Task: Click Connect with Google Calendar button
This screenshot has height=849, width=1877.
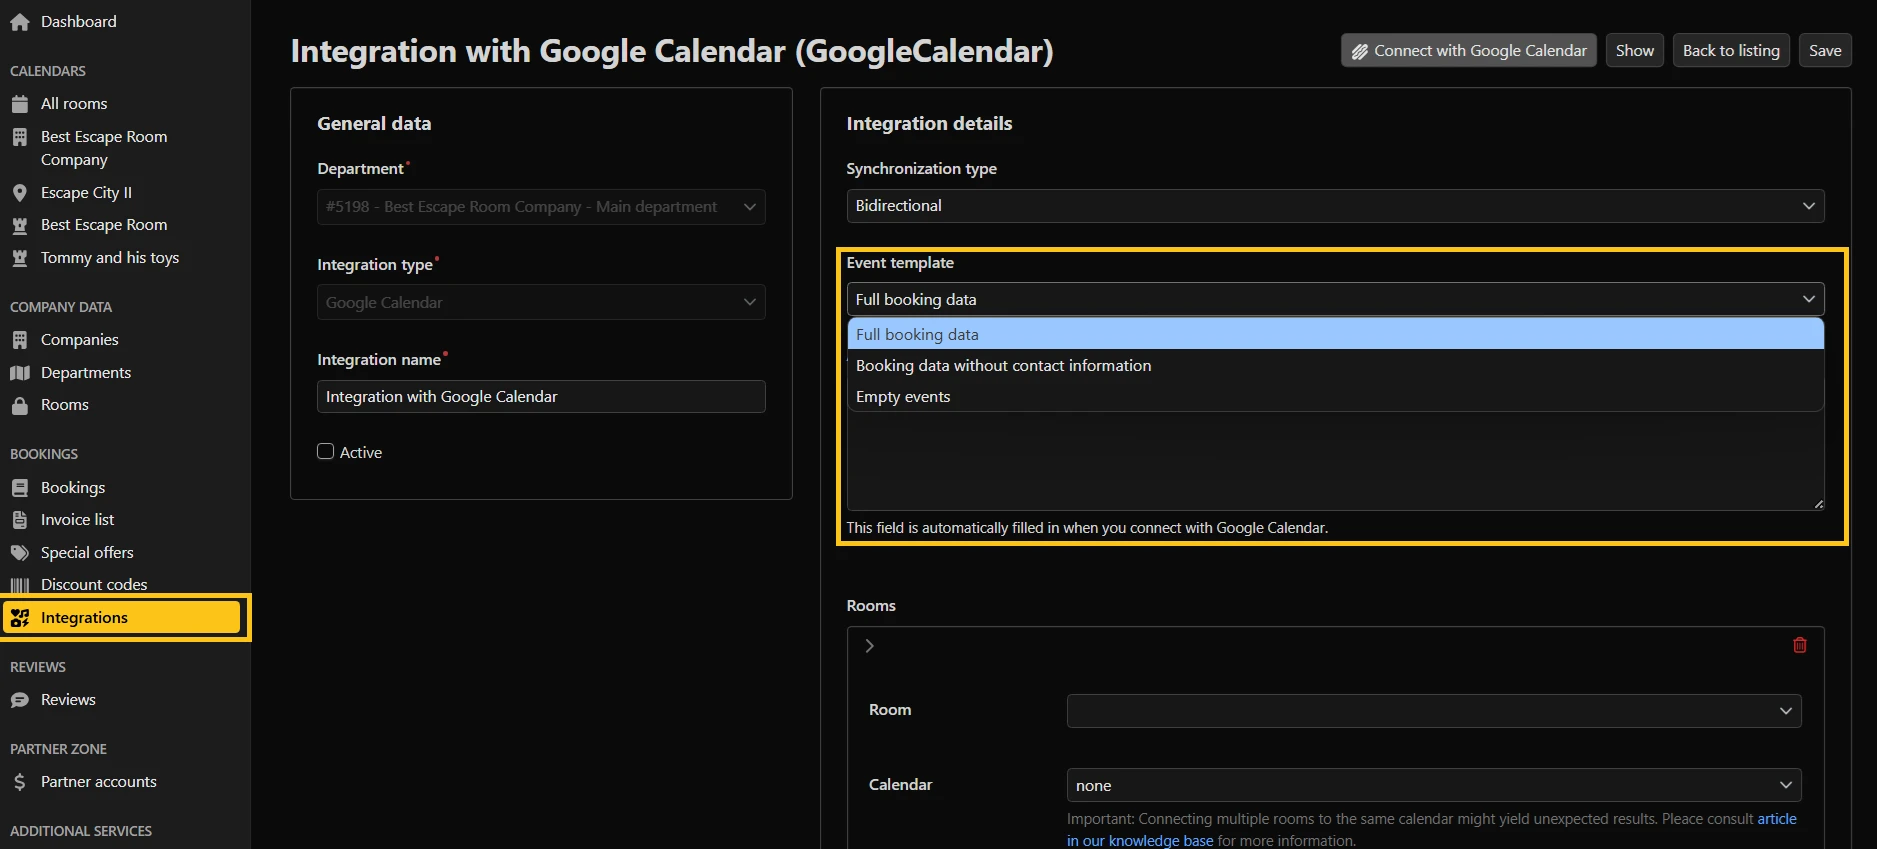Action: [x=1467, y=51]
